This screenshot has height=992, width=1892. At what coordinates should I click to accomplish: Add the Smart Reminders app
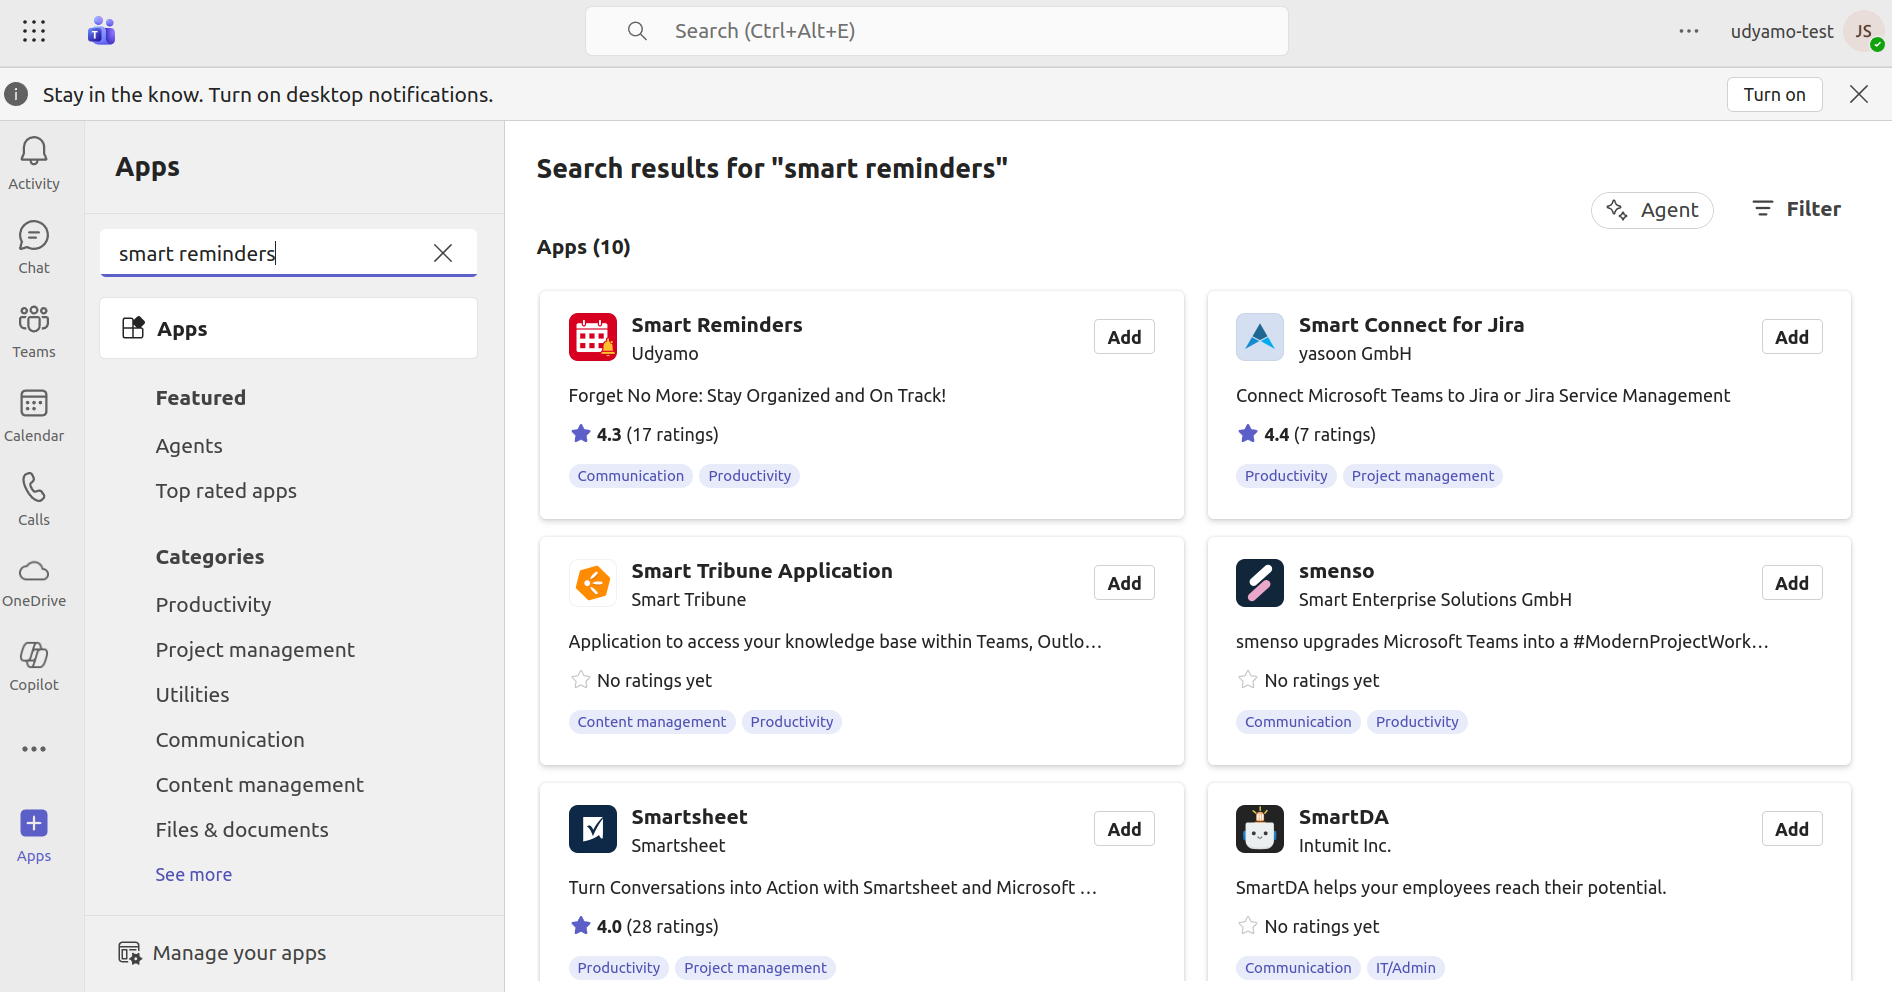1124,337
